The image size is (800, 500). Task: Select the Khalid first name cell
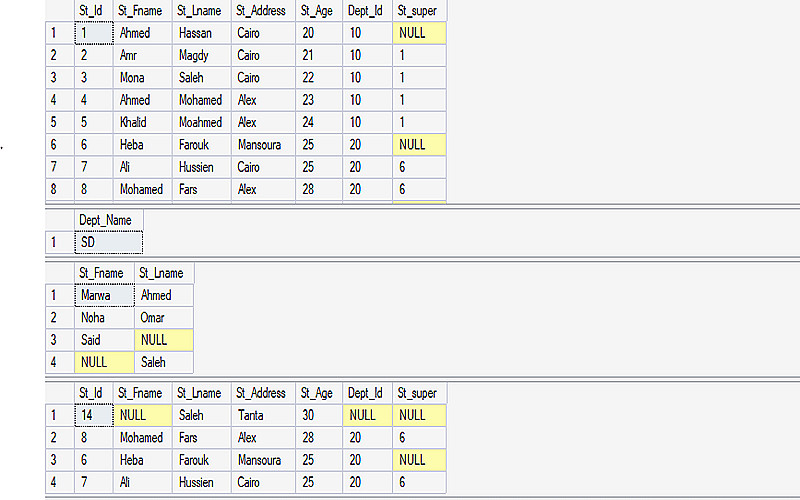[x=142, y=122]
